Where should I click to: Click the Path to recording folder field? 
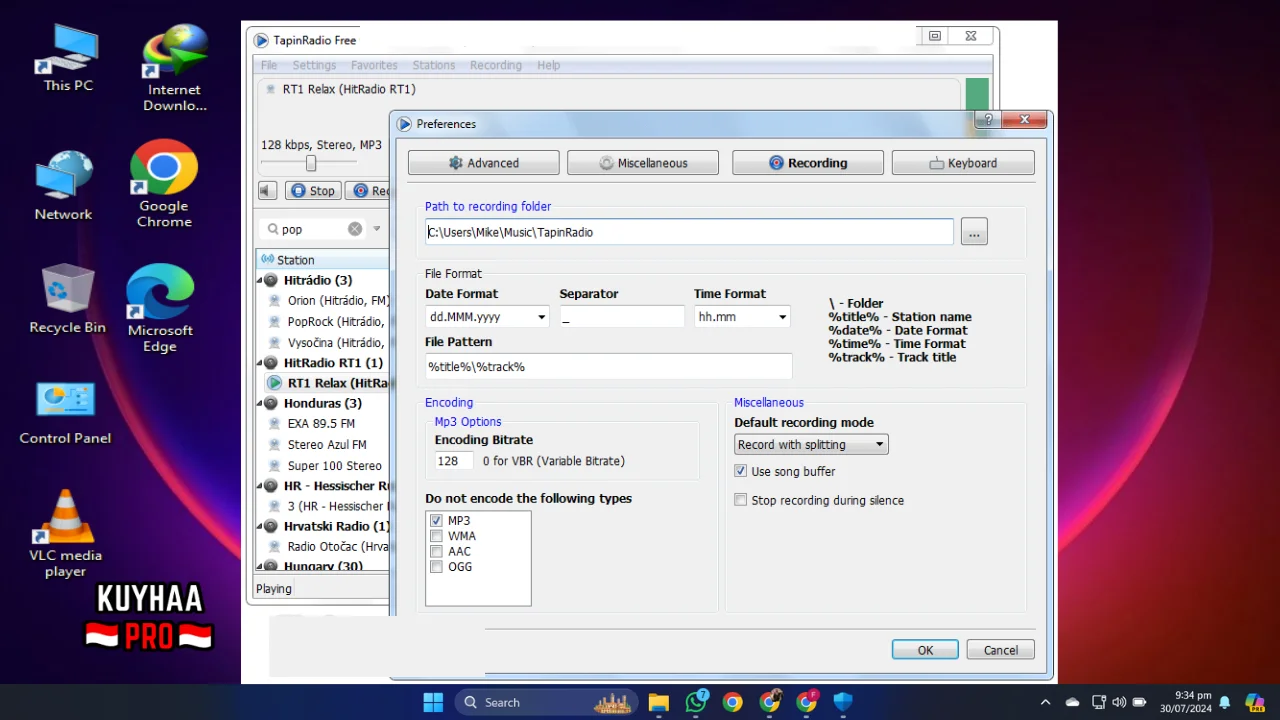[689, 232]
